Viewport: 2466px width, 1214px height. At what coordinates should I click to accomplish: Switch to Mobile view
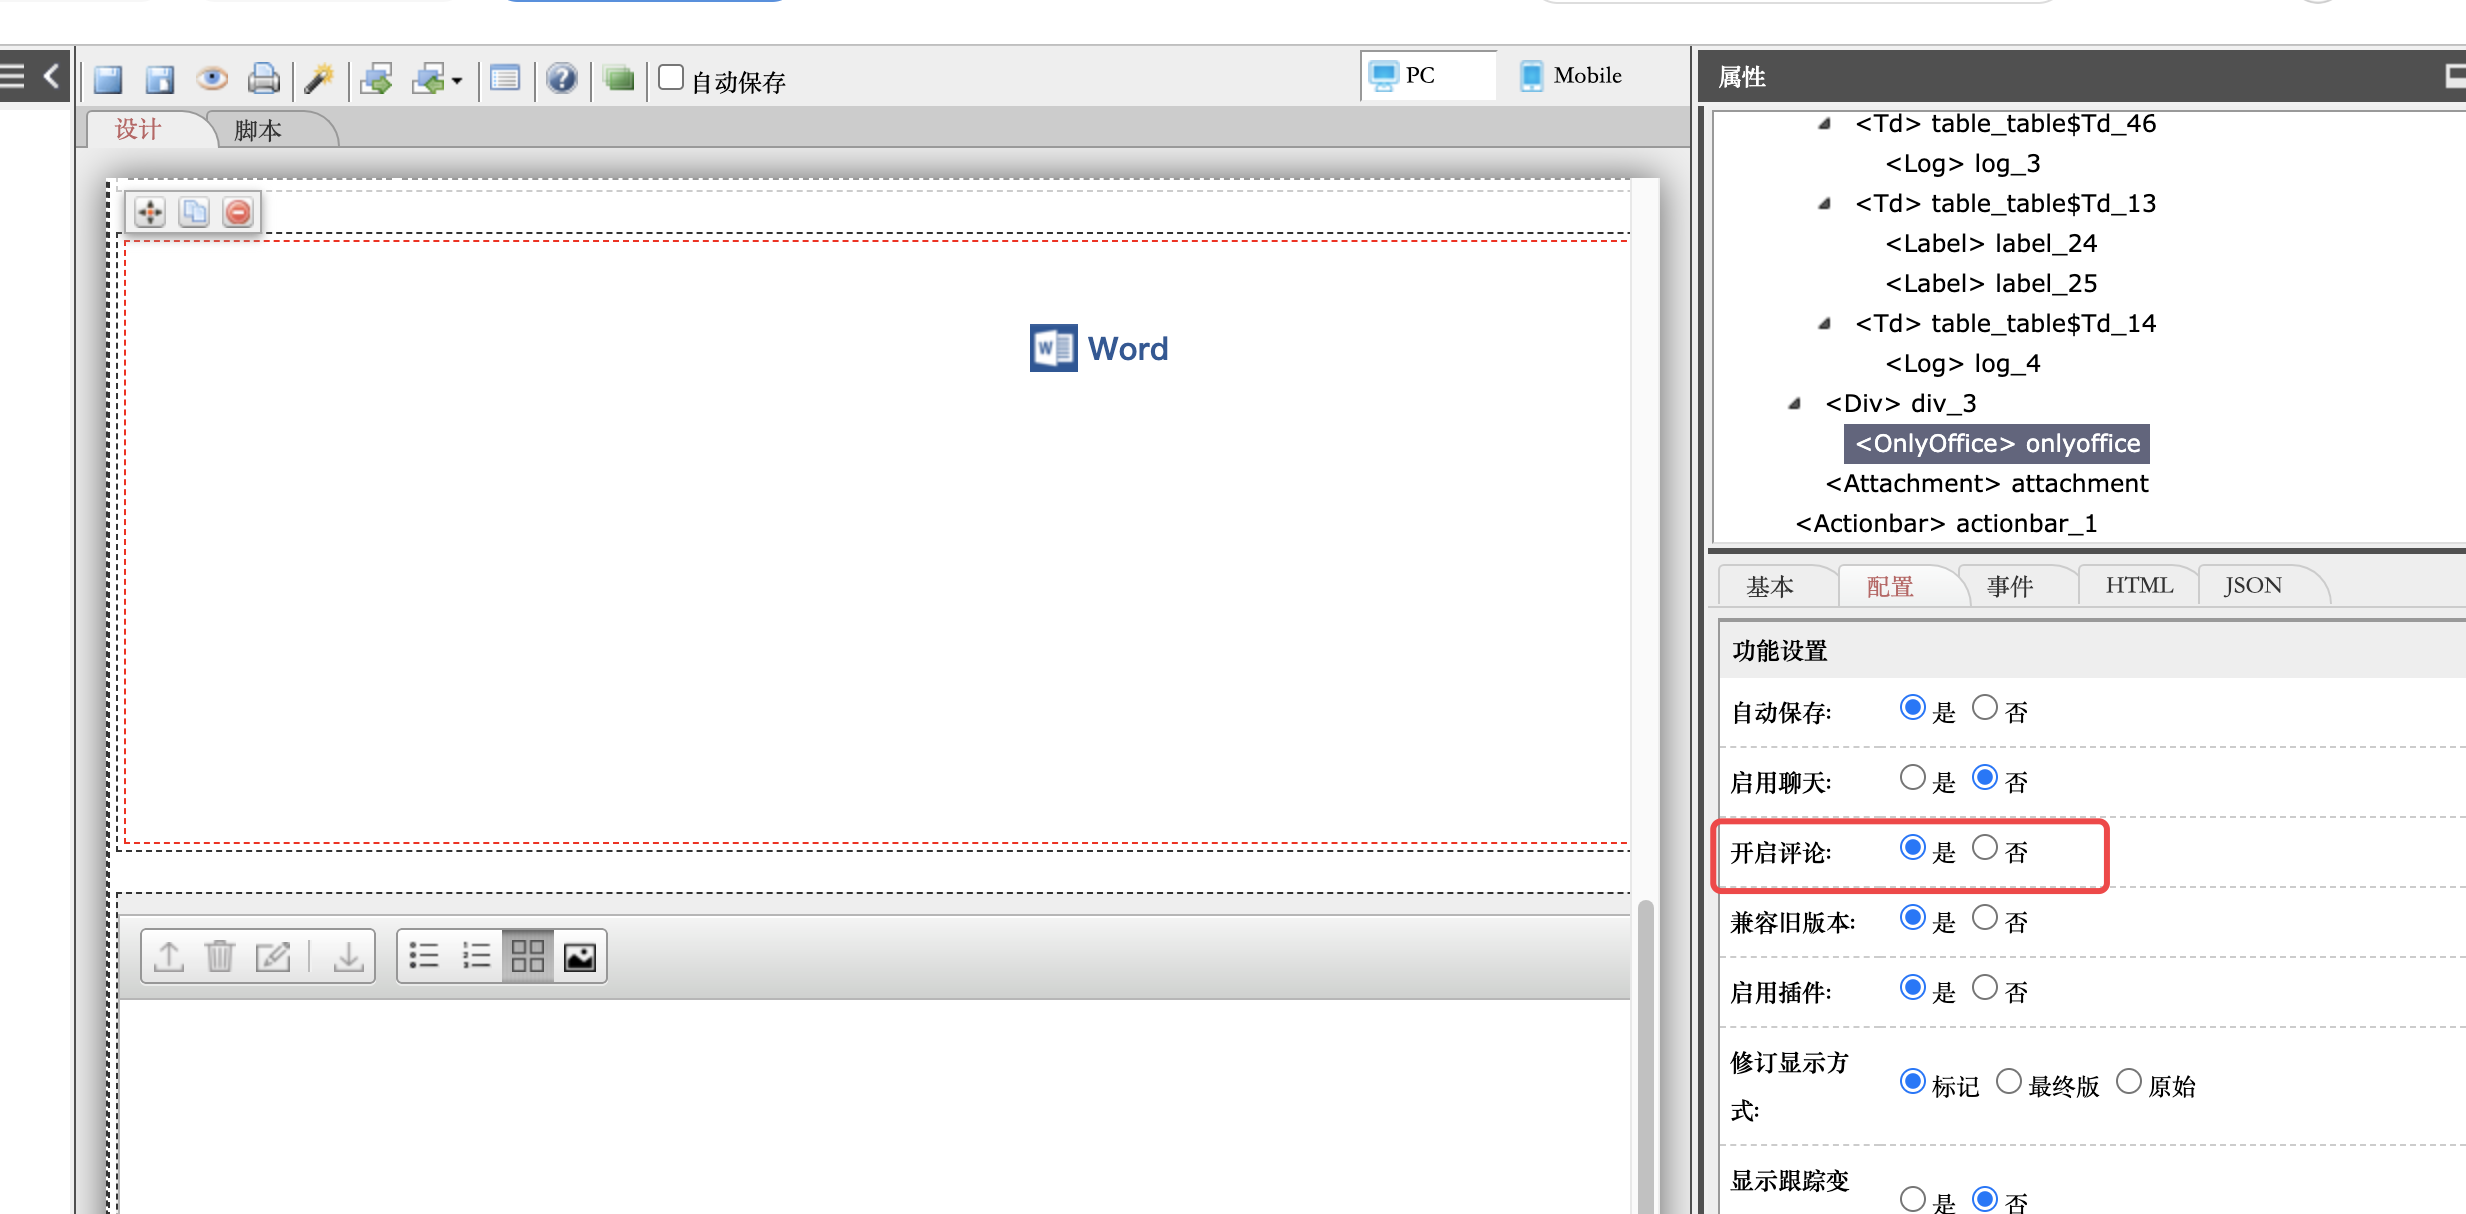coord(1571,76)
